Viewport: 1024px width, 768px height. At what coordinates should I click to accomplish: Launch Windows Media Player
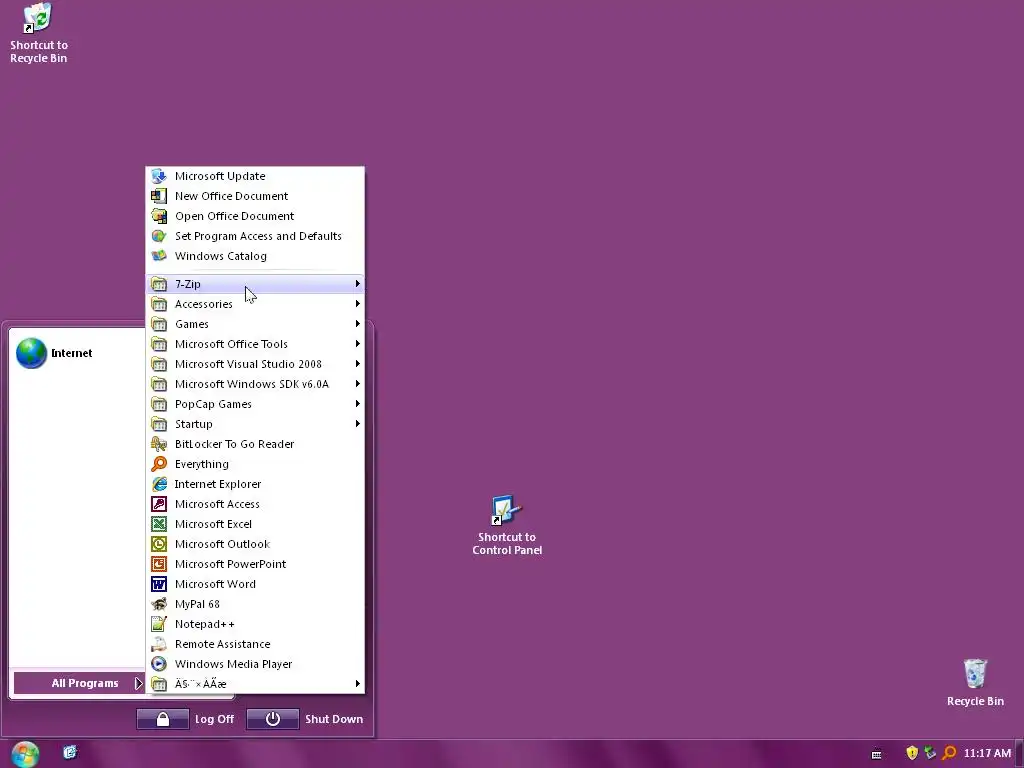click(255, 664)
